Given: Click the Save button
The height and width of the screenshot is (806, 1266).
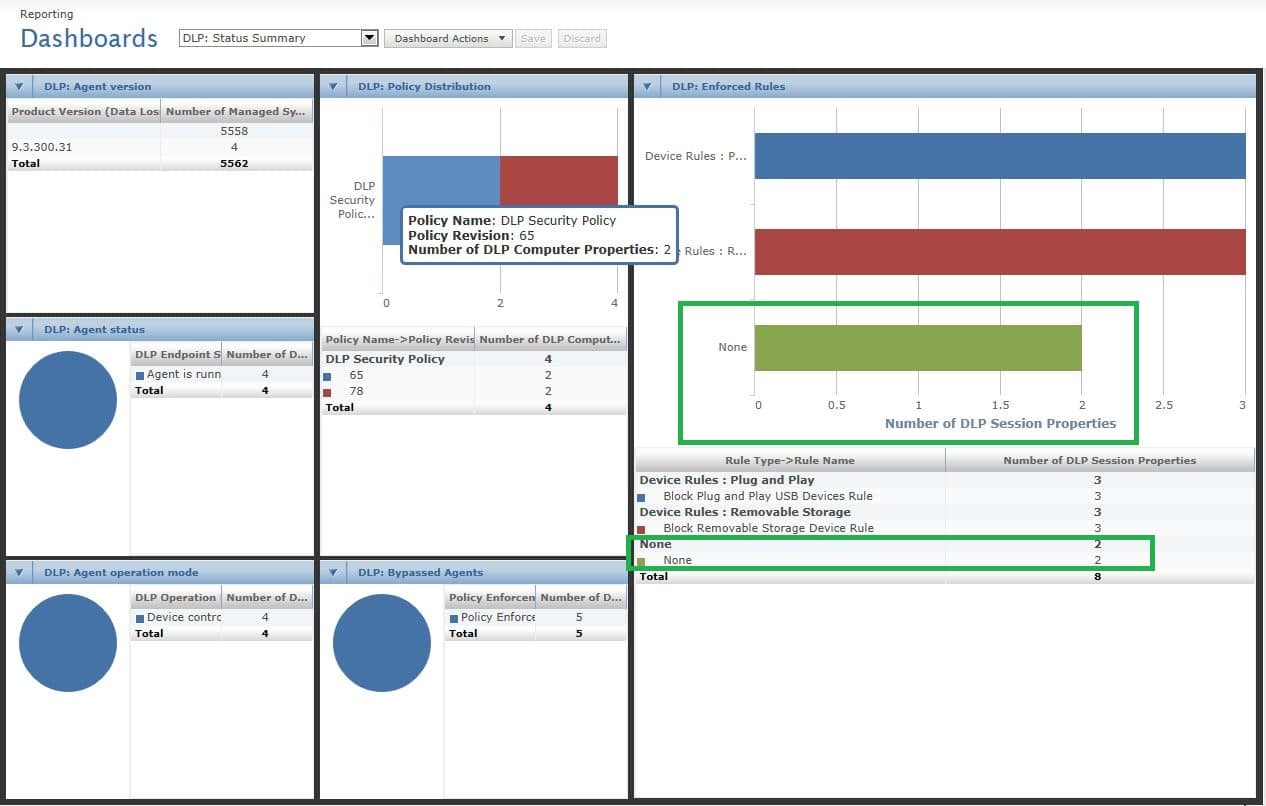Looking at the screenshot, I should click(533, 38).
